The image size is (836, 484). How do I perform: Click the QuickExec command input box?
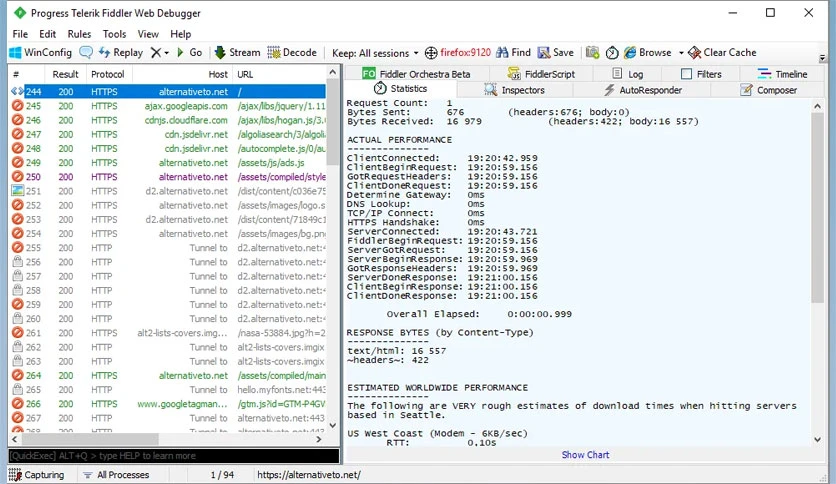(x=174, y=456)
